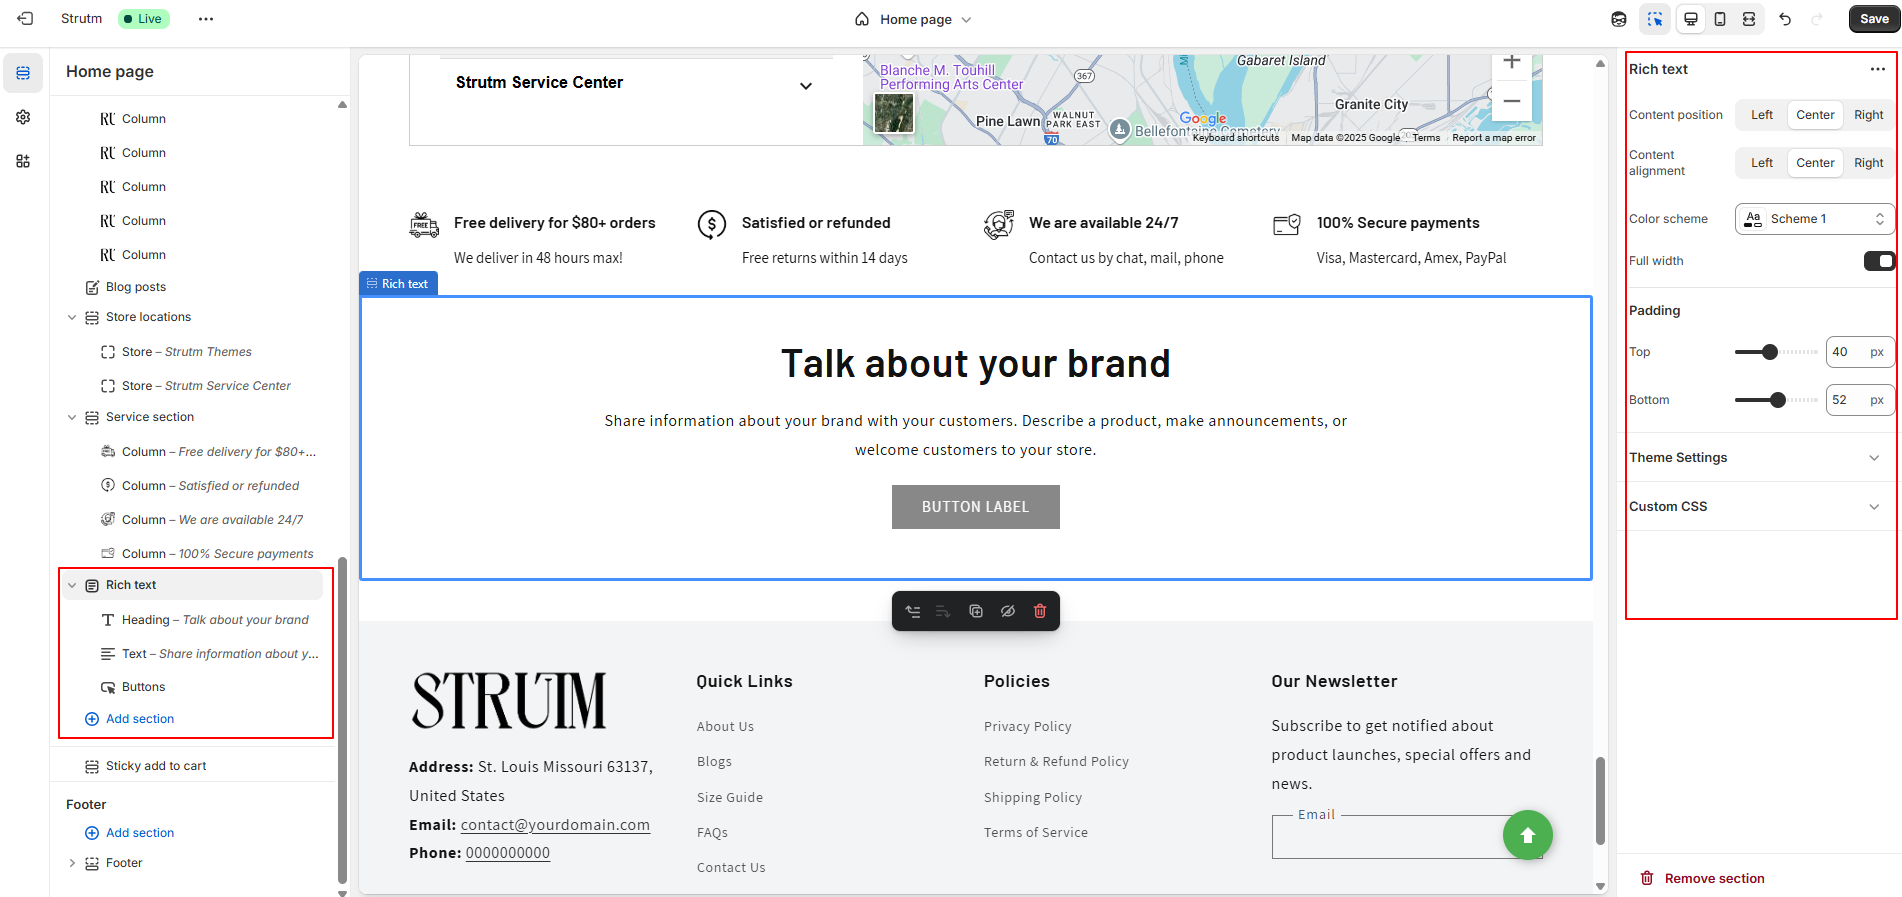
Task: Expand the Custom CSS panel
Action: click(1755, 507)
